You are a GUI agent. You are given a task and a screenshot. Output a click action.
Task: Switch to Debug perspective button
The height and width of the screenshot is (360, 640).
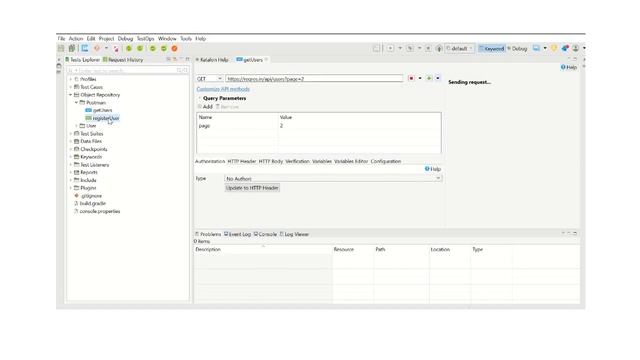517,49
